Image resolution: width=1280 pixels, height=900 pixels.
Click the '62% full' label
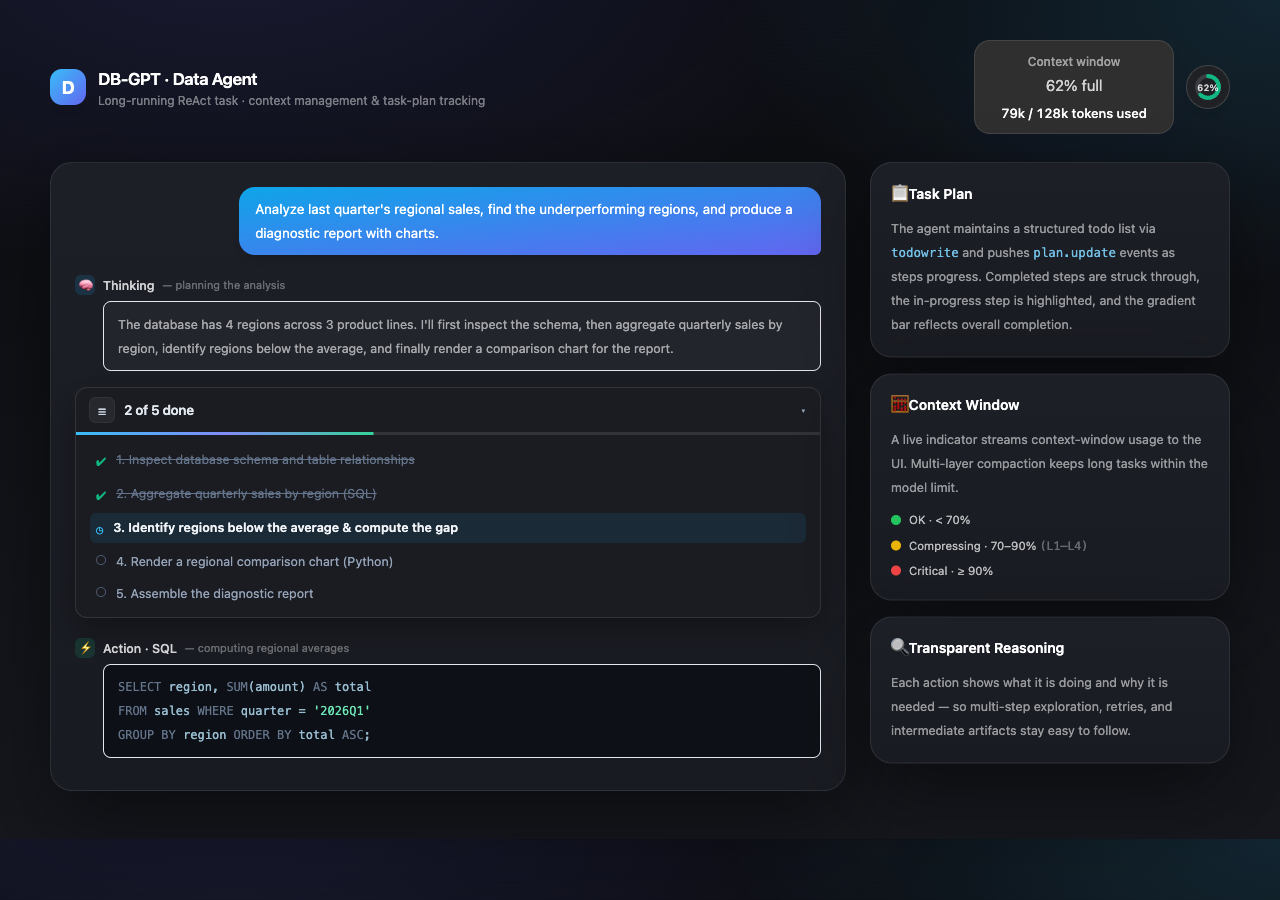(x=1074, y=86)
